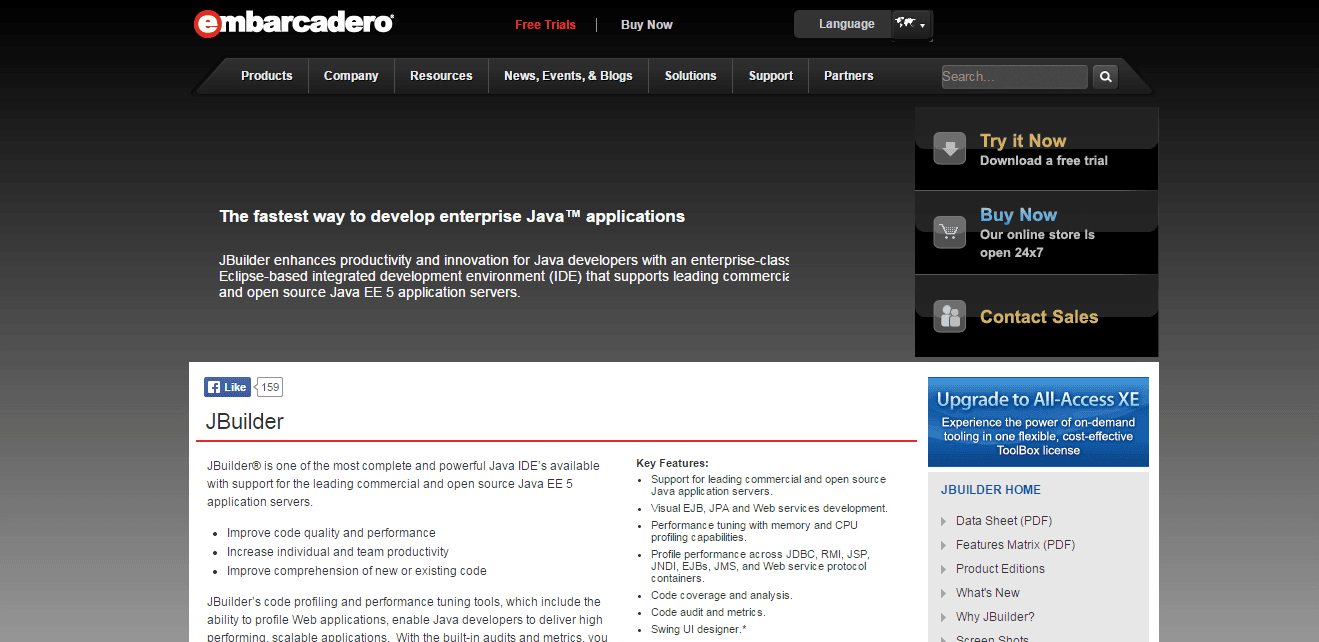Click the "fastest way to develop enterprise Java" headline
1319x642 pixels.
pos(452,216)
